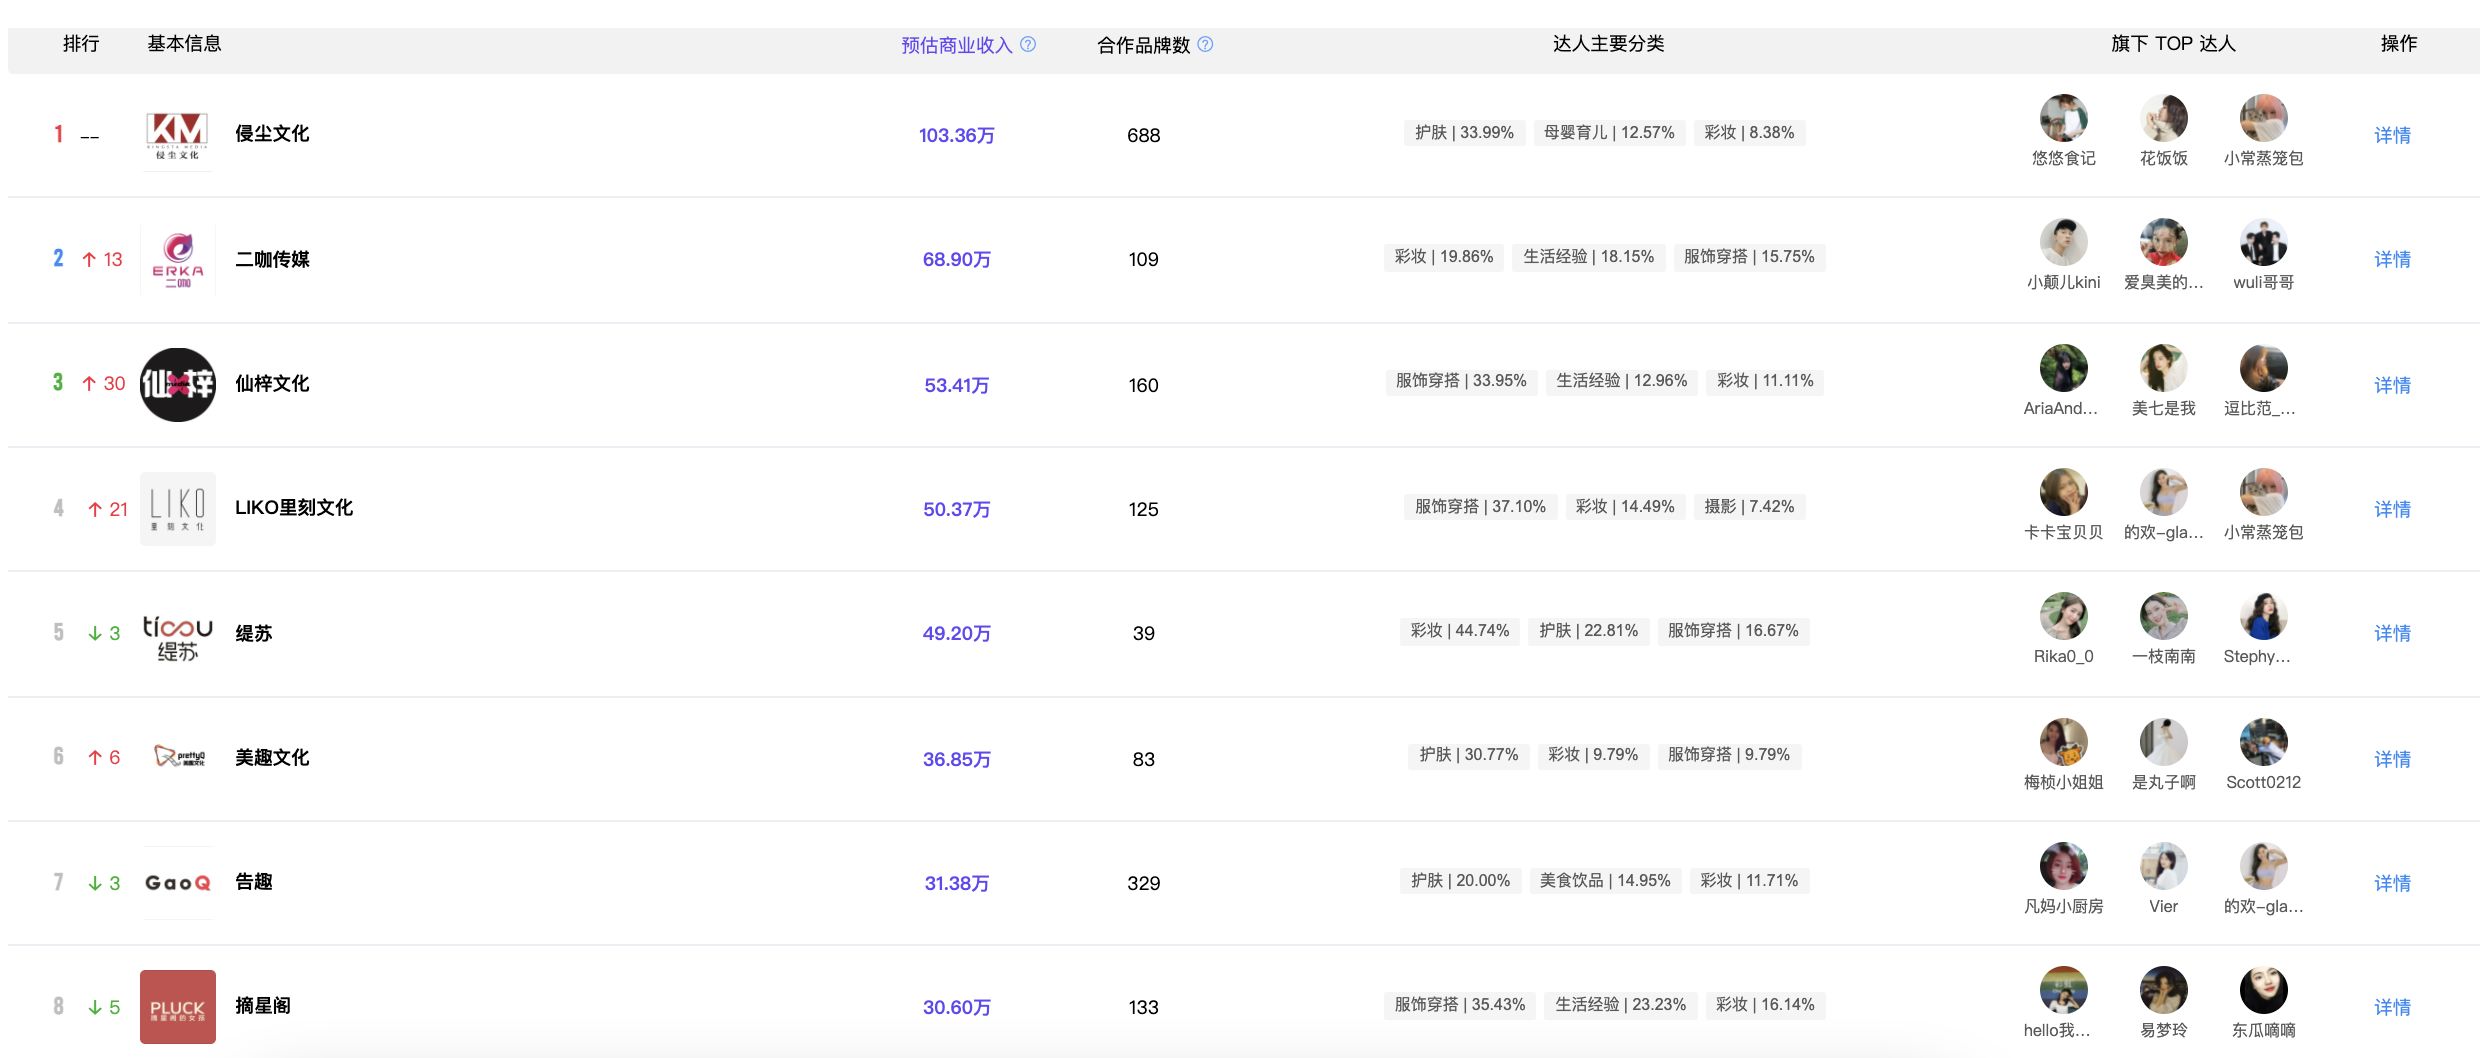Screen dimensions: 2480x1058
Task: Select the 二咖传媒 name
Action: pyautogui.click(x=272, y=259)
